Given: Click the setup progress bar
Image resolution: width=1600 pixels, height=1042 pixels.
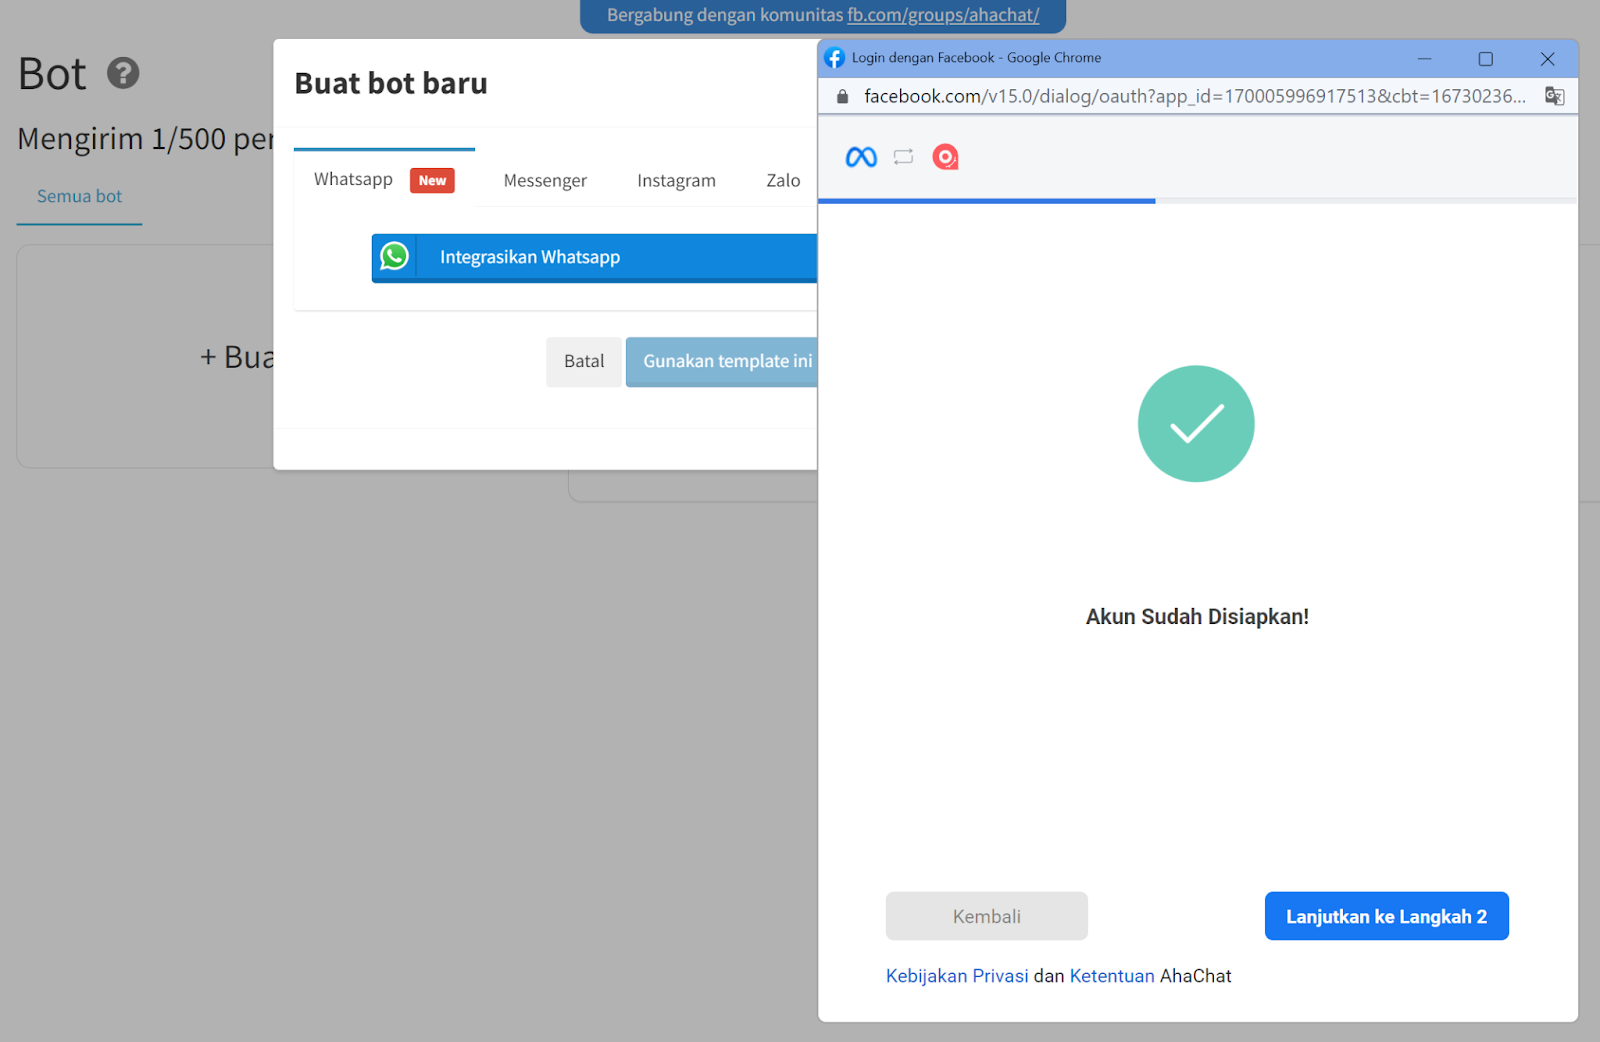Looking at the screenshot, I should click(x=1198, y=201).
